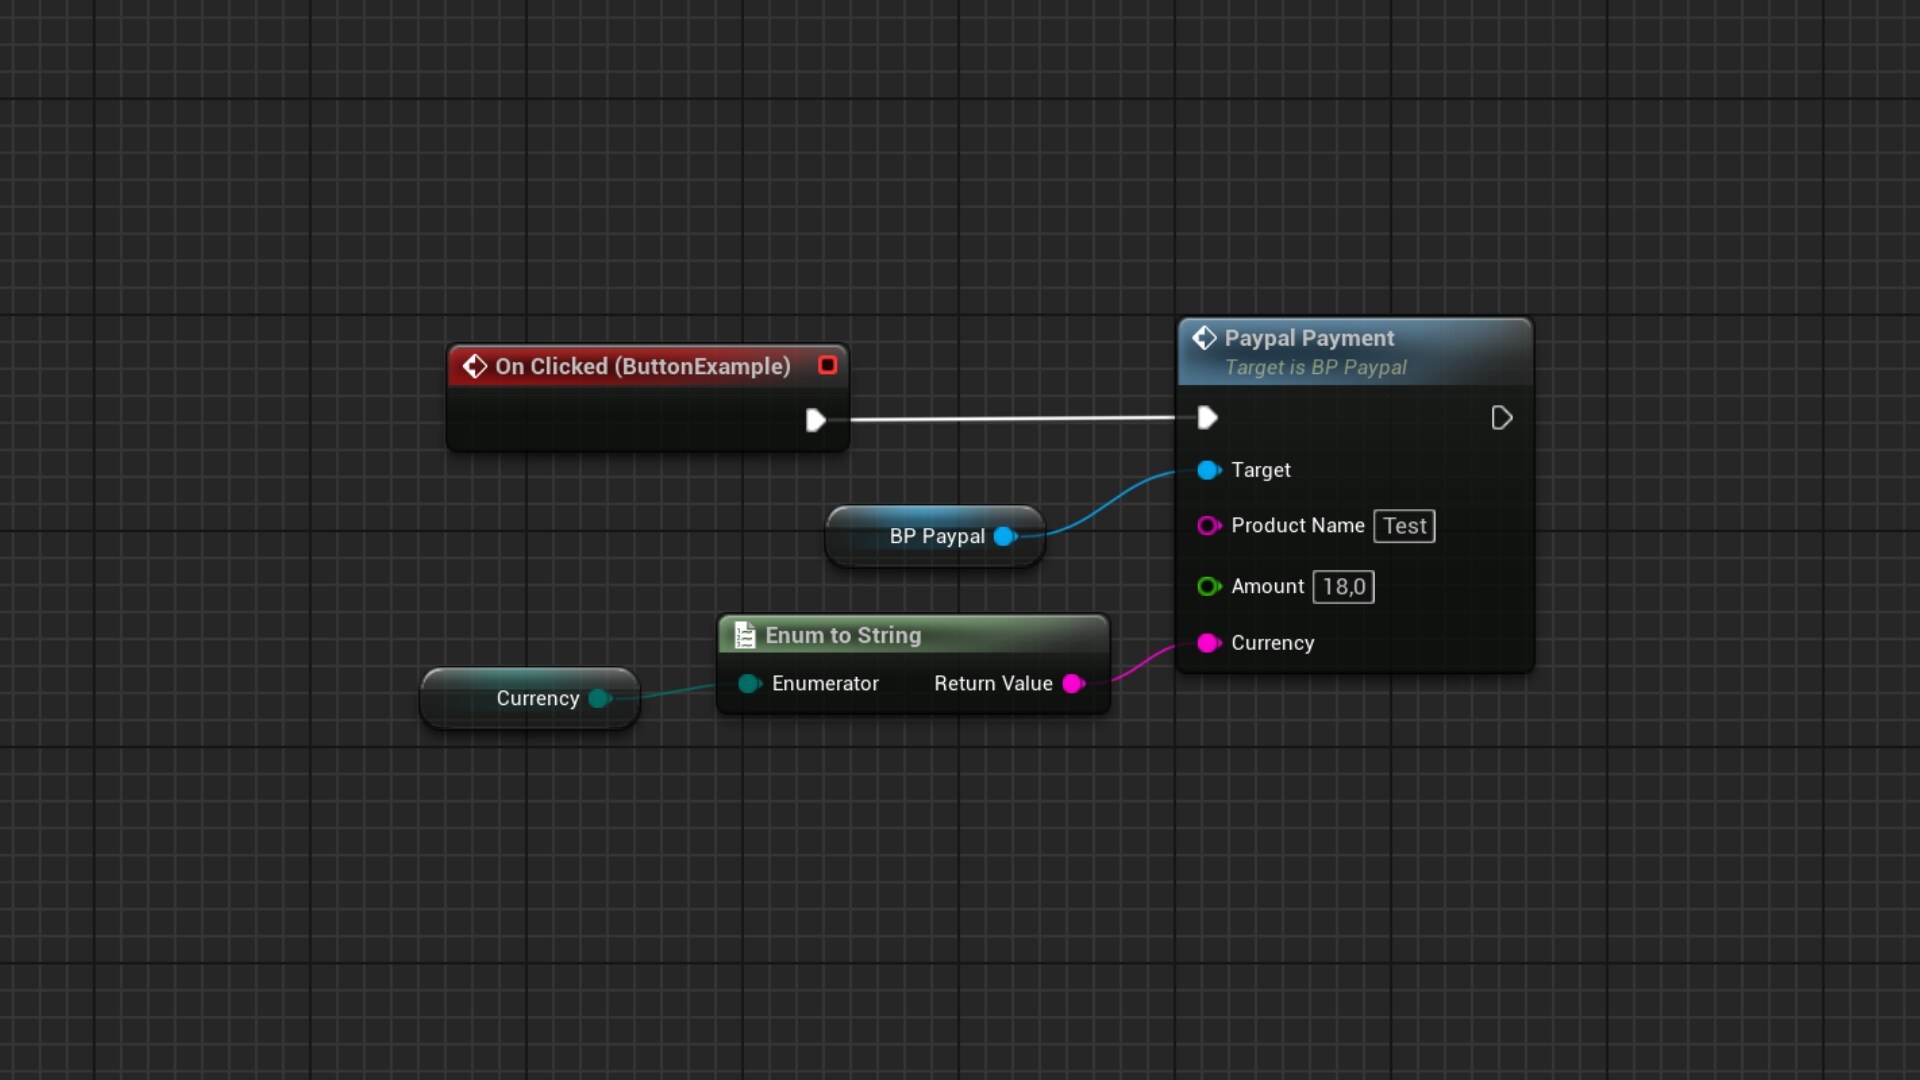Click the Enum to String node icon

pyautogui.click(x=745, y=635)
